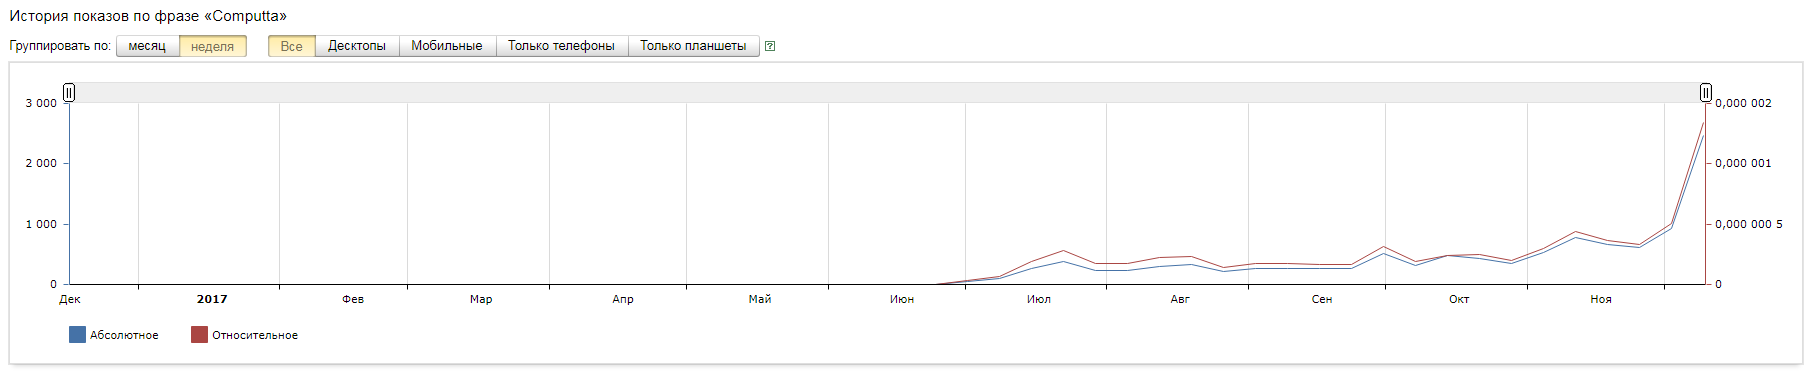Click the Абсолютное legend label

tap(124, 335)
